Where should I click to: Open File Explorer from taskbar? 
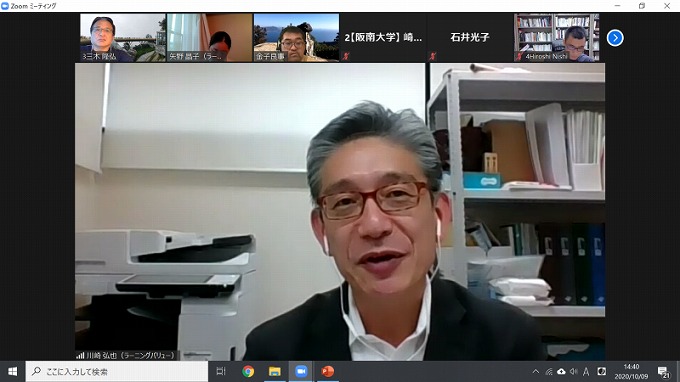[275, 372]
